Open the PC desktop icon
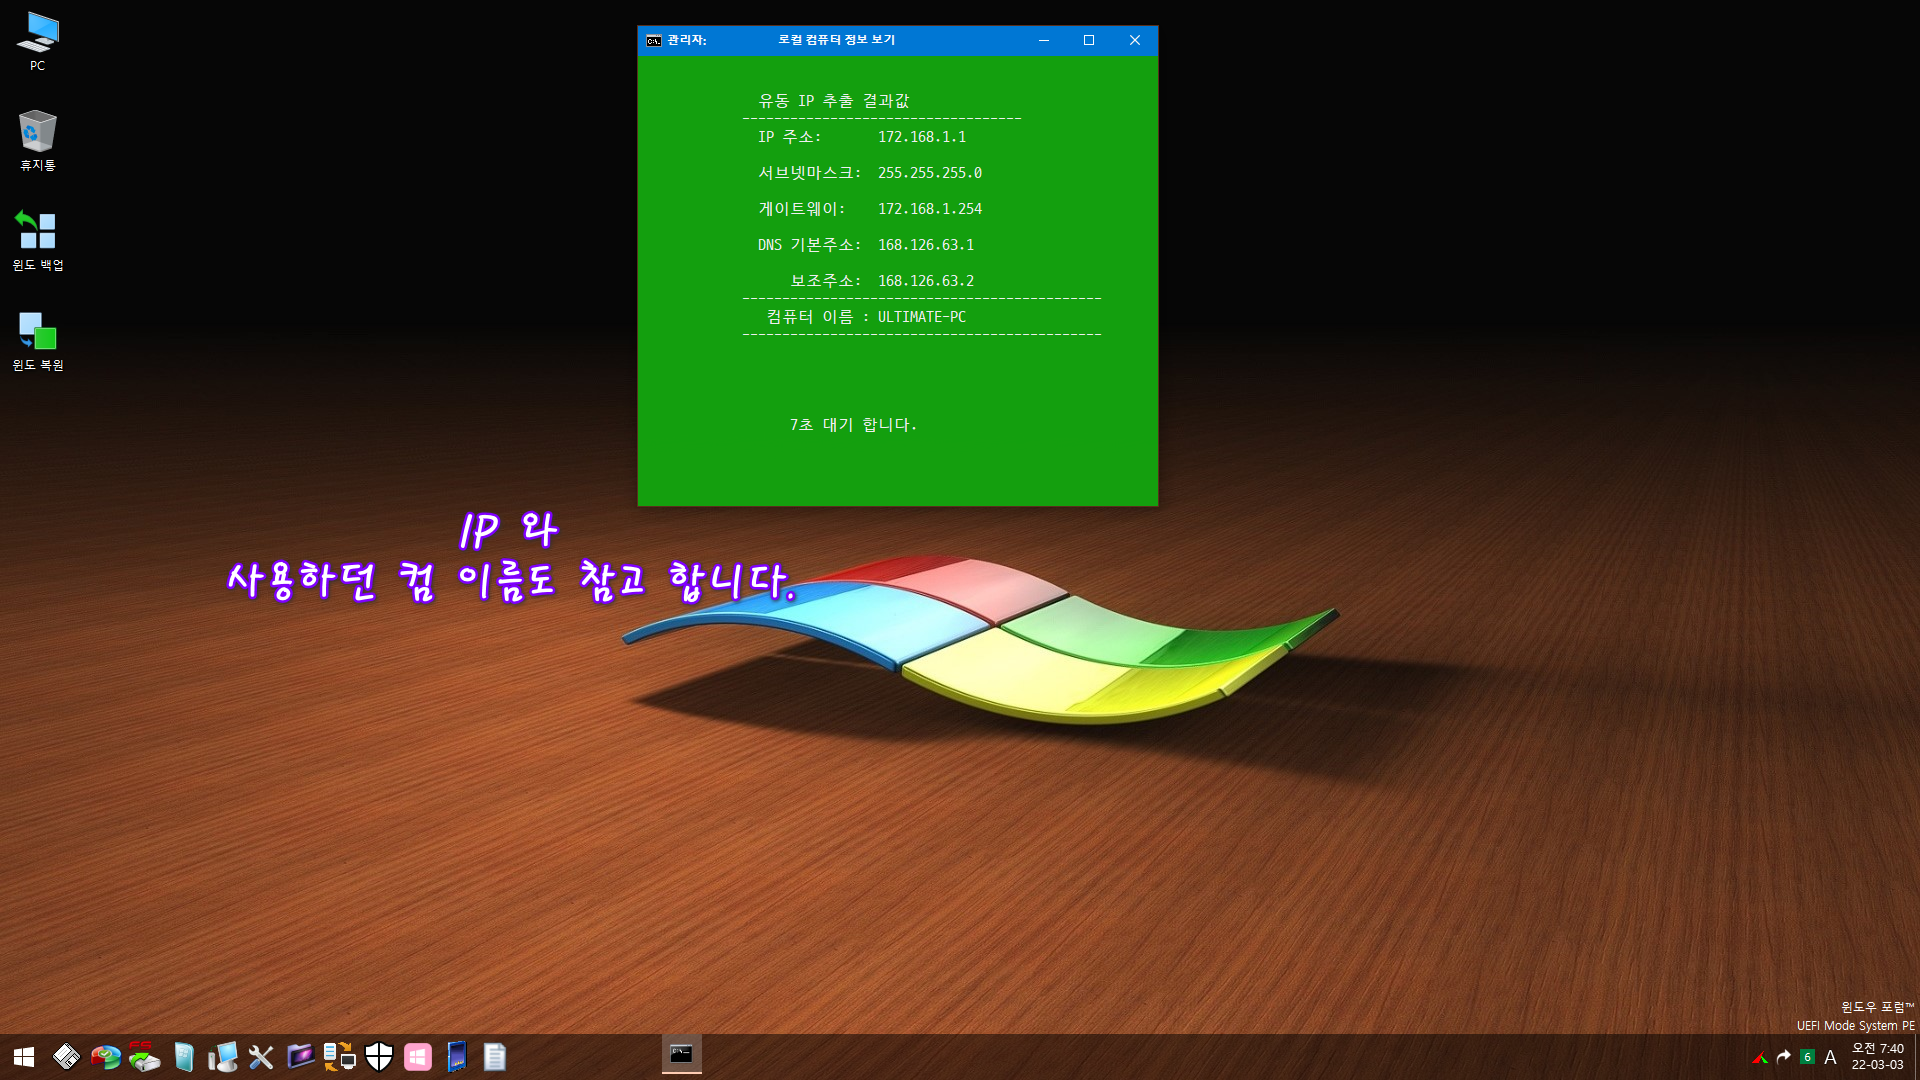 [37, 42]
